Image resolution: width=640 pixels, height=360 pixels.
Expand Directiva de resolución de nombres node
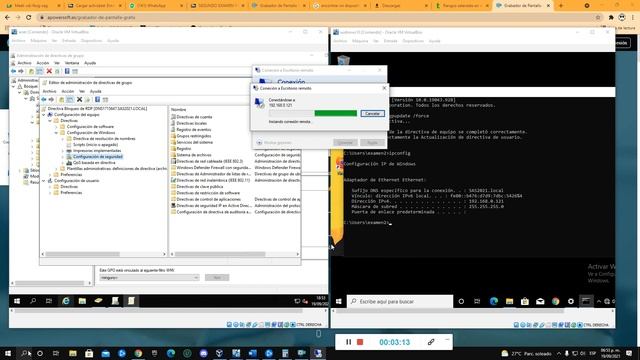(x=63, y=139)
